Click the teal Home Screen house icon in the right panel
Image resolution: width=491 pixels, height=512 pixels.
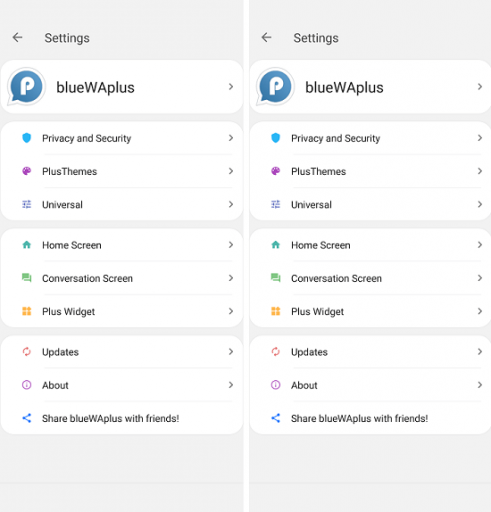click(x=276, y=245)
